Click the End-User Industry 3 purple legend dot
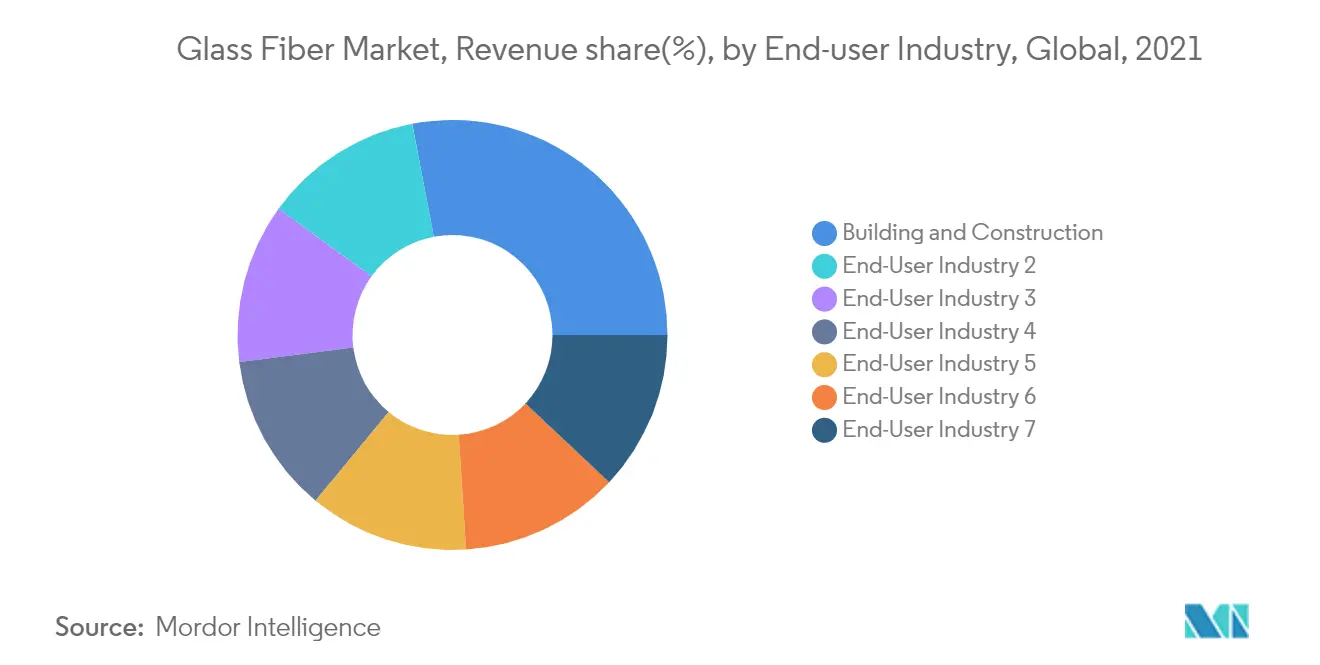This screenshot has width=1320, height=665. coord(825,299)
